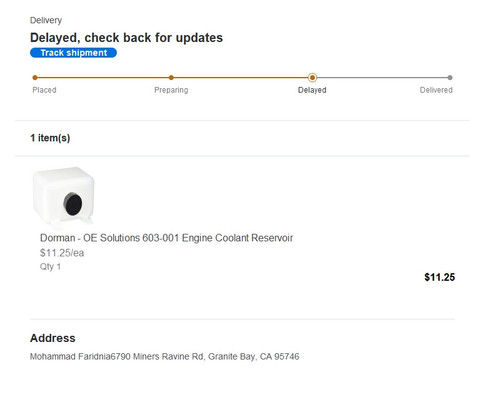
Task: Click the Delayed step label
Action: coord(312,90)
